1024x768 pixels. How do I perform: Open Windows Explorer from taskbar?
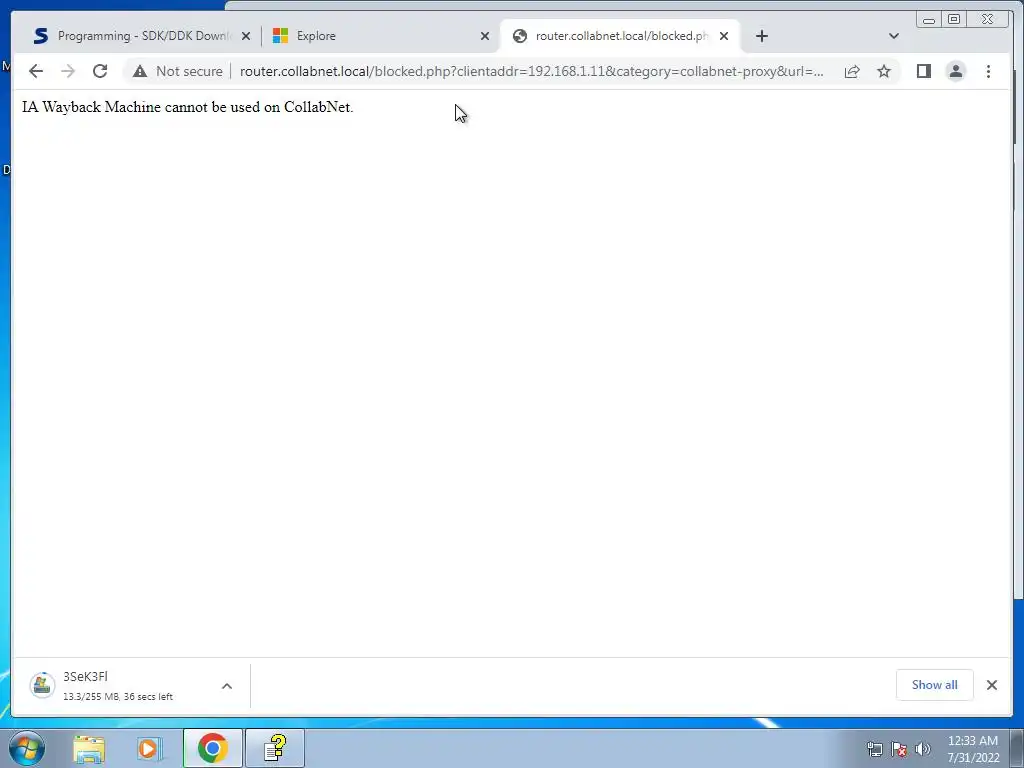[x=89, y=748]
